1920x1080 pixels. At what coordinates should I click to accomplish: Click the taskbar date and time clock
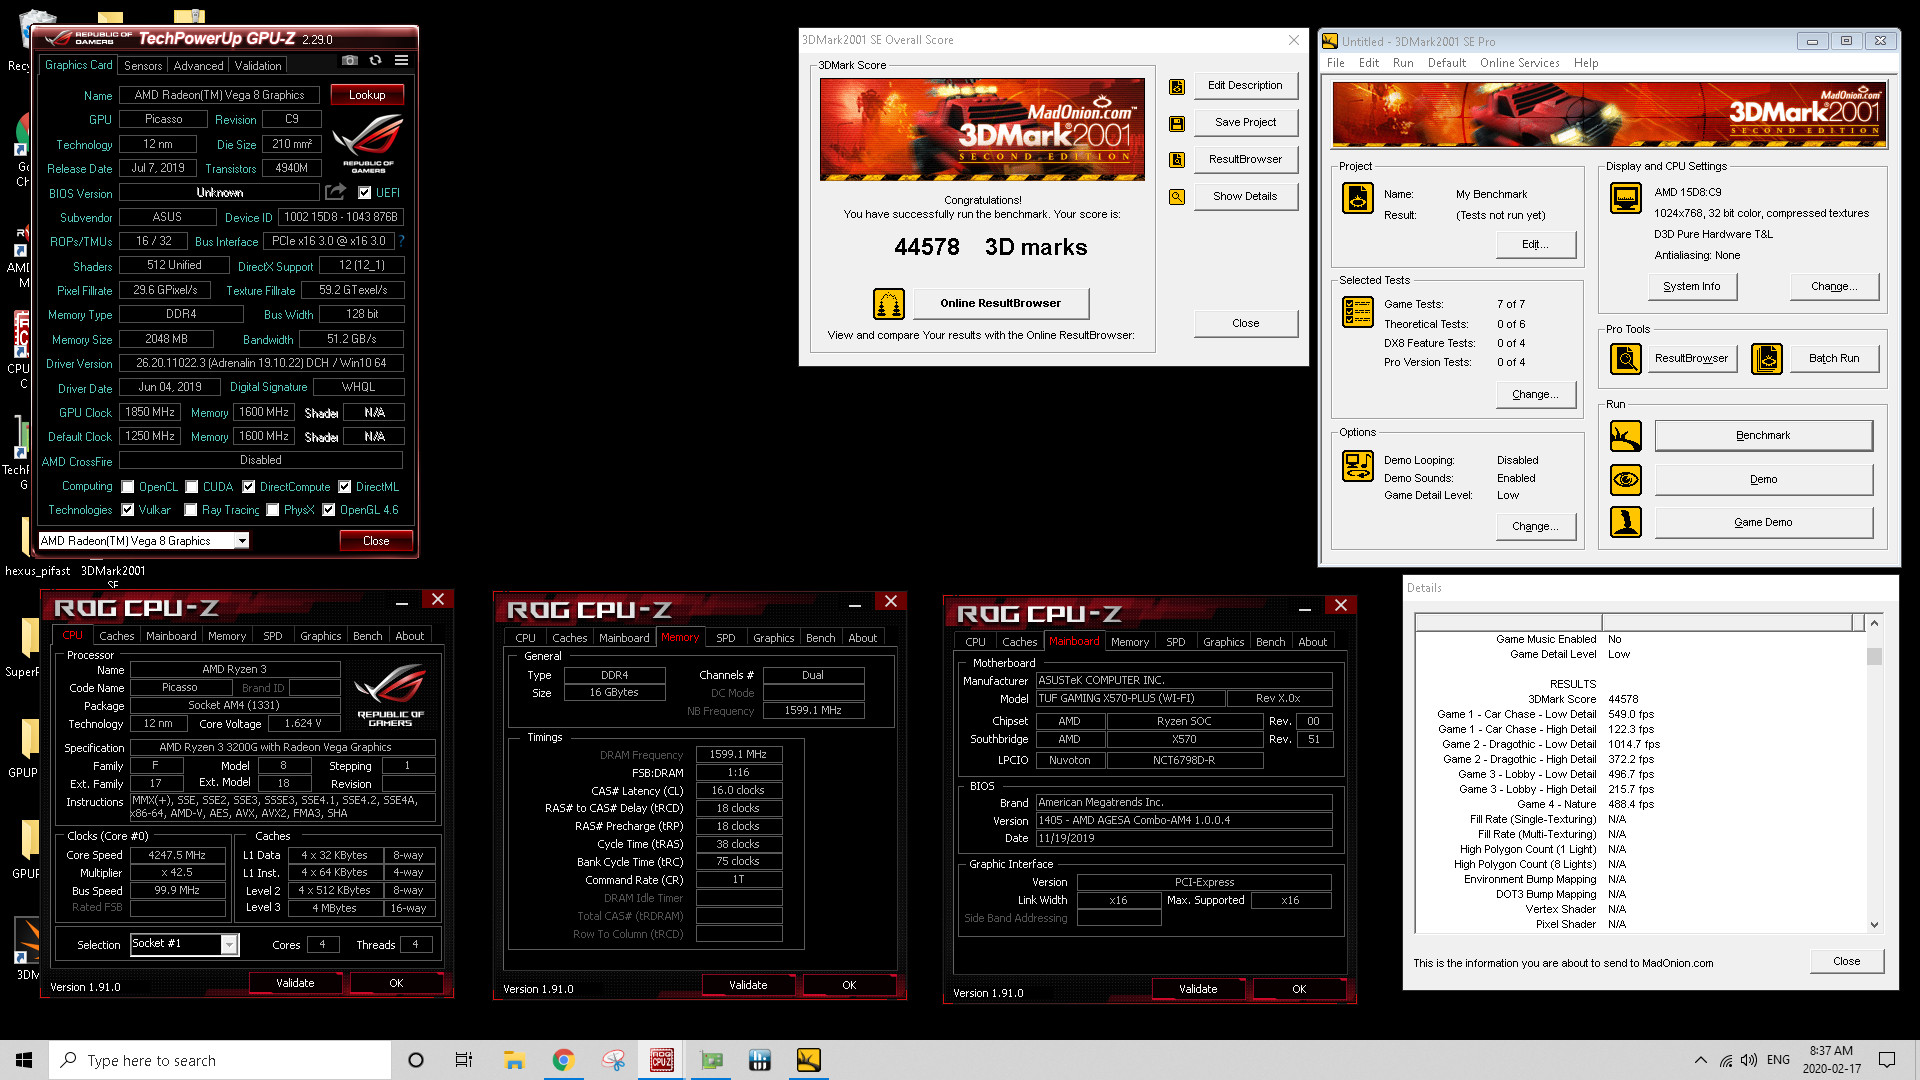(1831, 1060)
